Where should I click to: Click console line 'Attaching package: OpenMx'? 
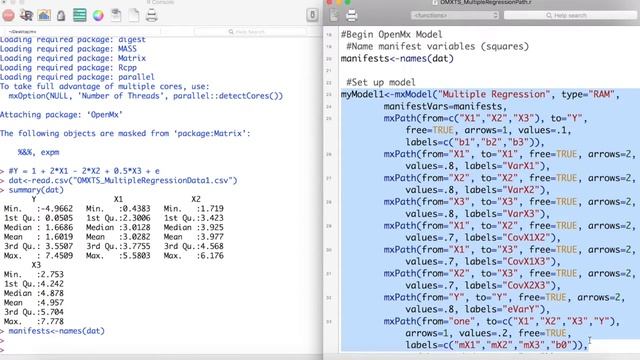coord(61,115)
